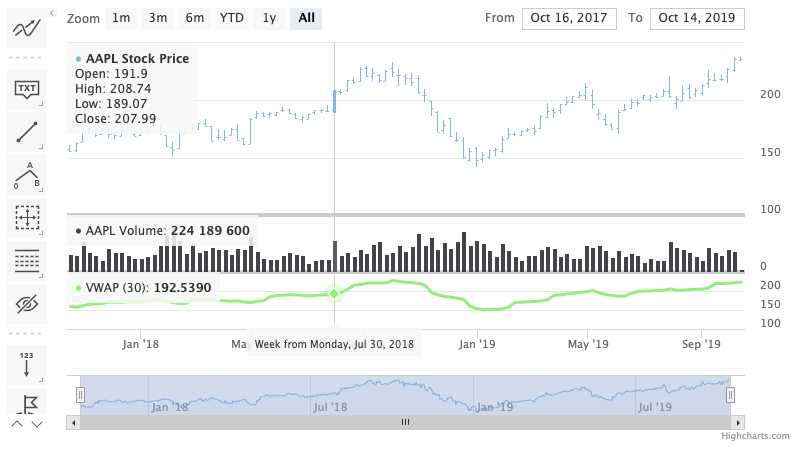800x452 pixels.
Task: Click the Jan '19 axis label
Action: coord(477,344)
